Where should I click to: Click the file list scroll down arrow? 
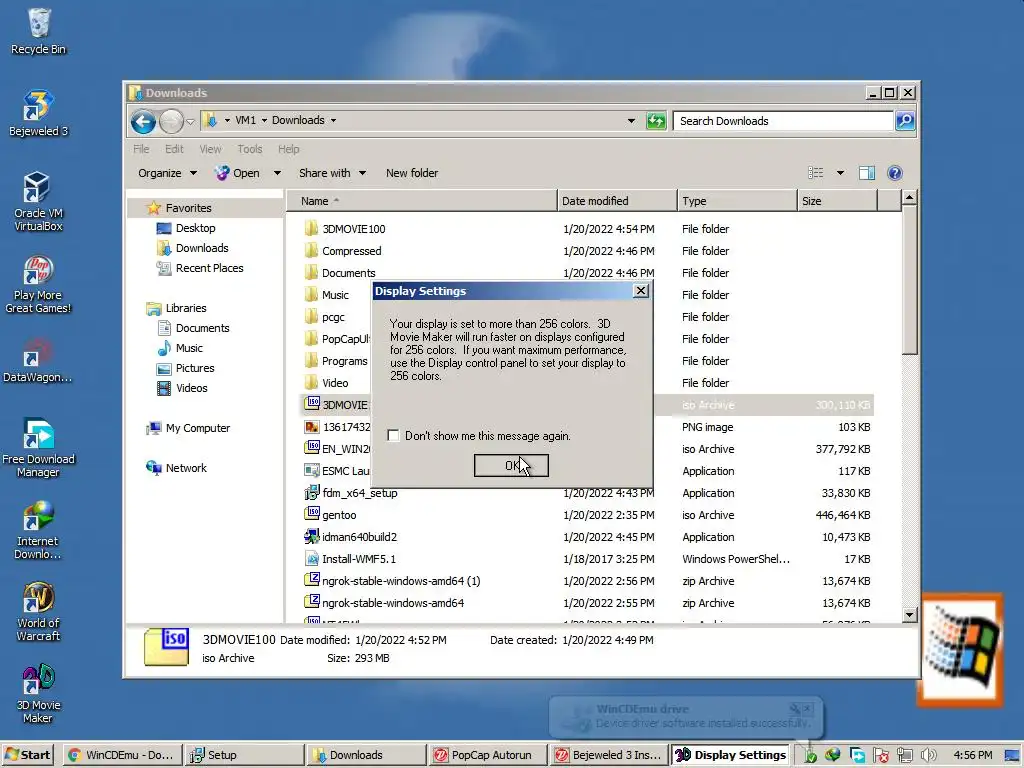point(909,615)
